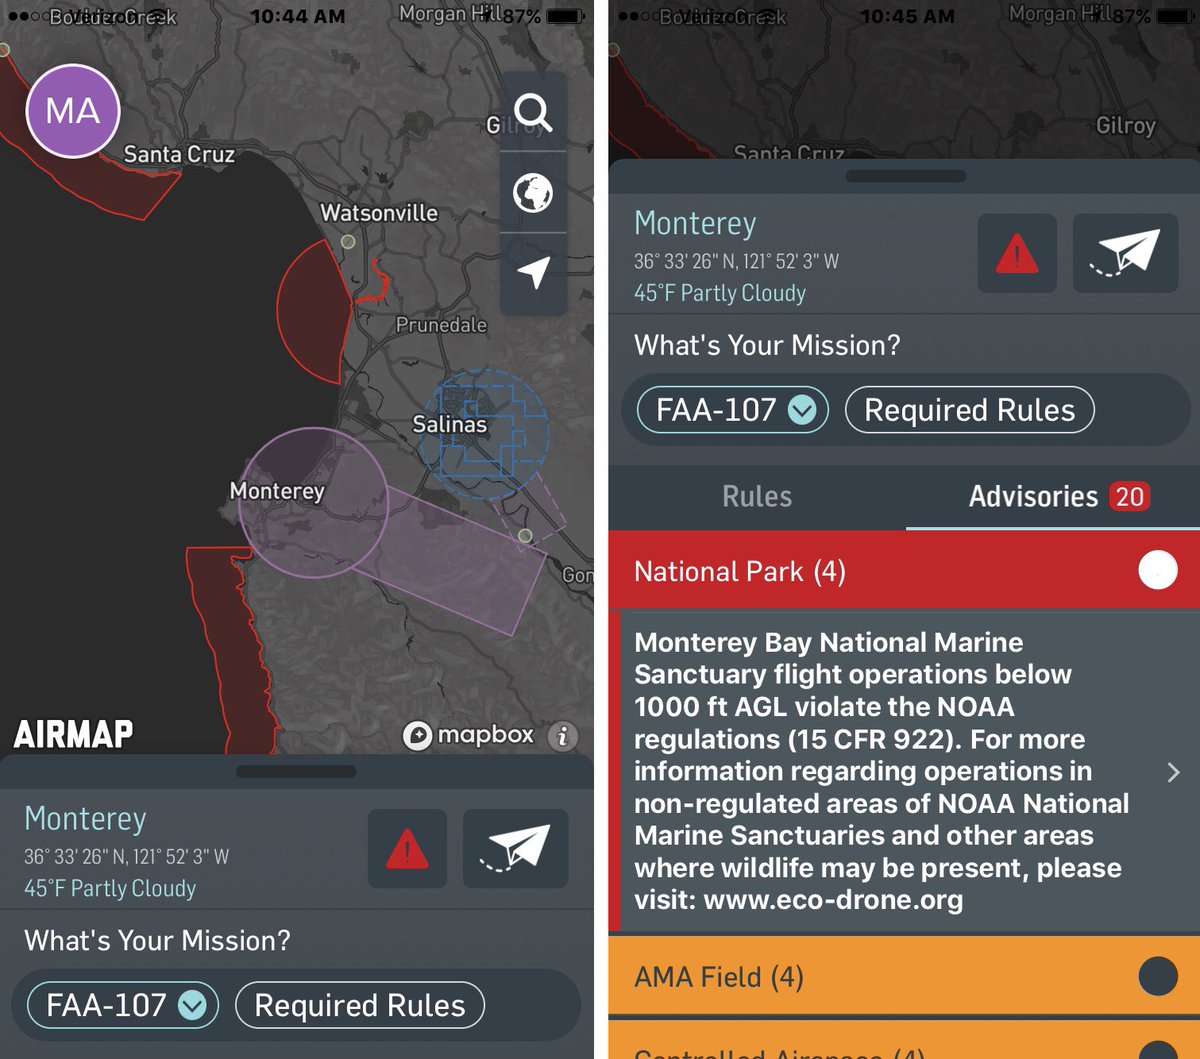Tap the Prunedale map label

(x=441, y=325)
